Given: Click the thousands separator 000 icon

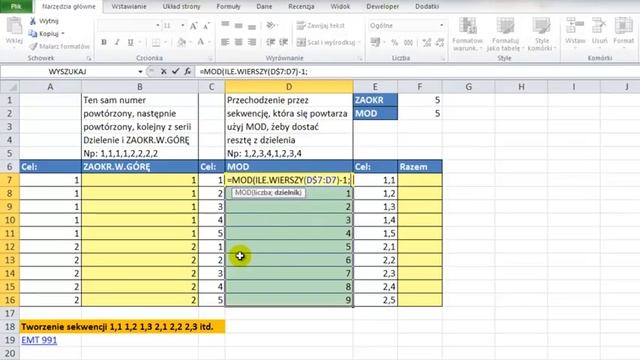Looking at the screenshot, I should click(x=408, y=42).
